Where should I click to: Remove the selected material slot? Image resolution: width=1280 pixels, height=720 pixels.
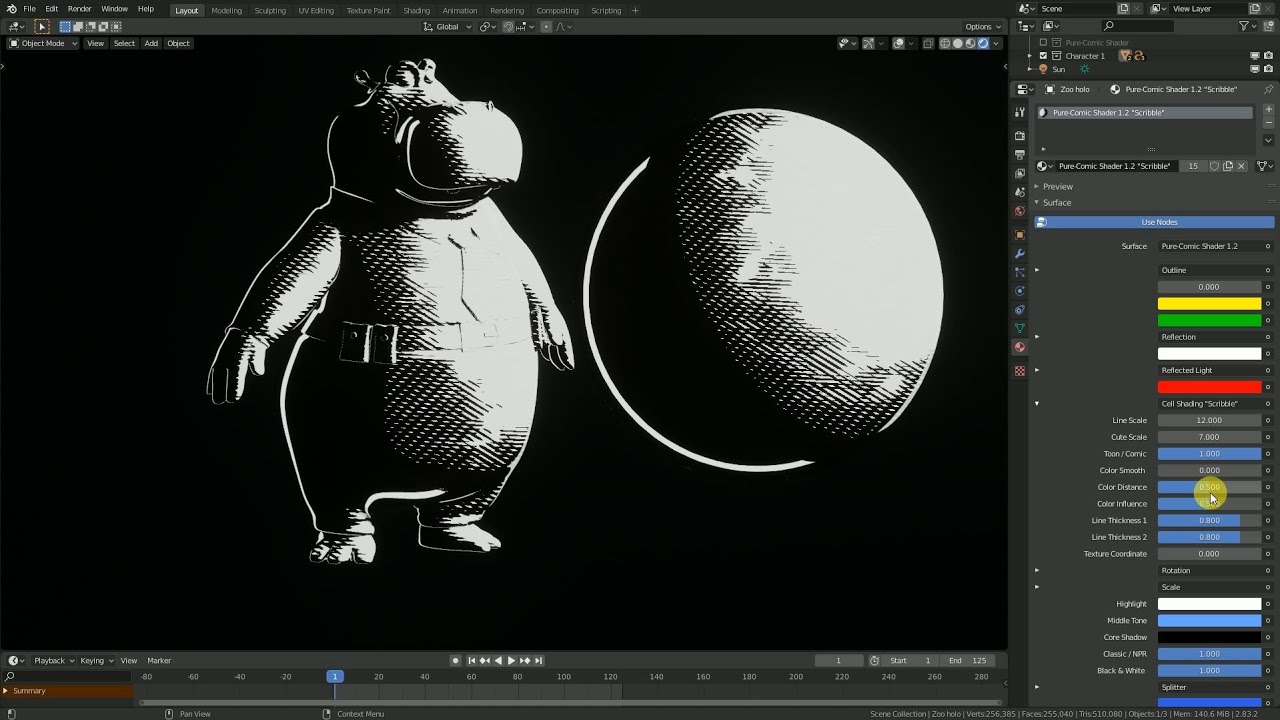1268,124
